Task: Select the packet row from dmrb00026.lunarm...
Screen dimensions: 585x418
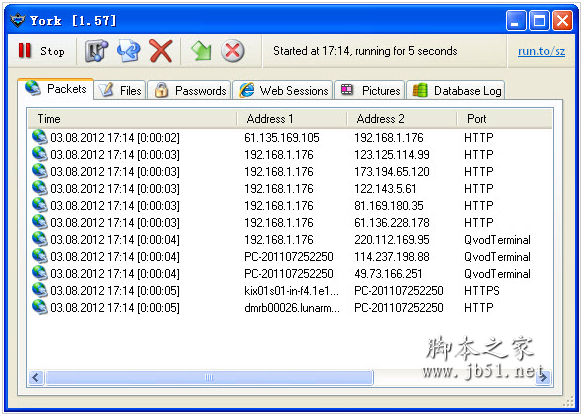Action: pyautogui.click(x=290, y=307)
